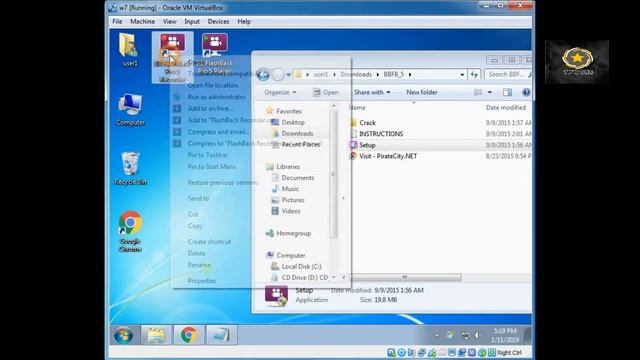
Task: Select Local Disk (C:)
Action: [301, 267]
